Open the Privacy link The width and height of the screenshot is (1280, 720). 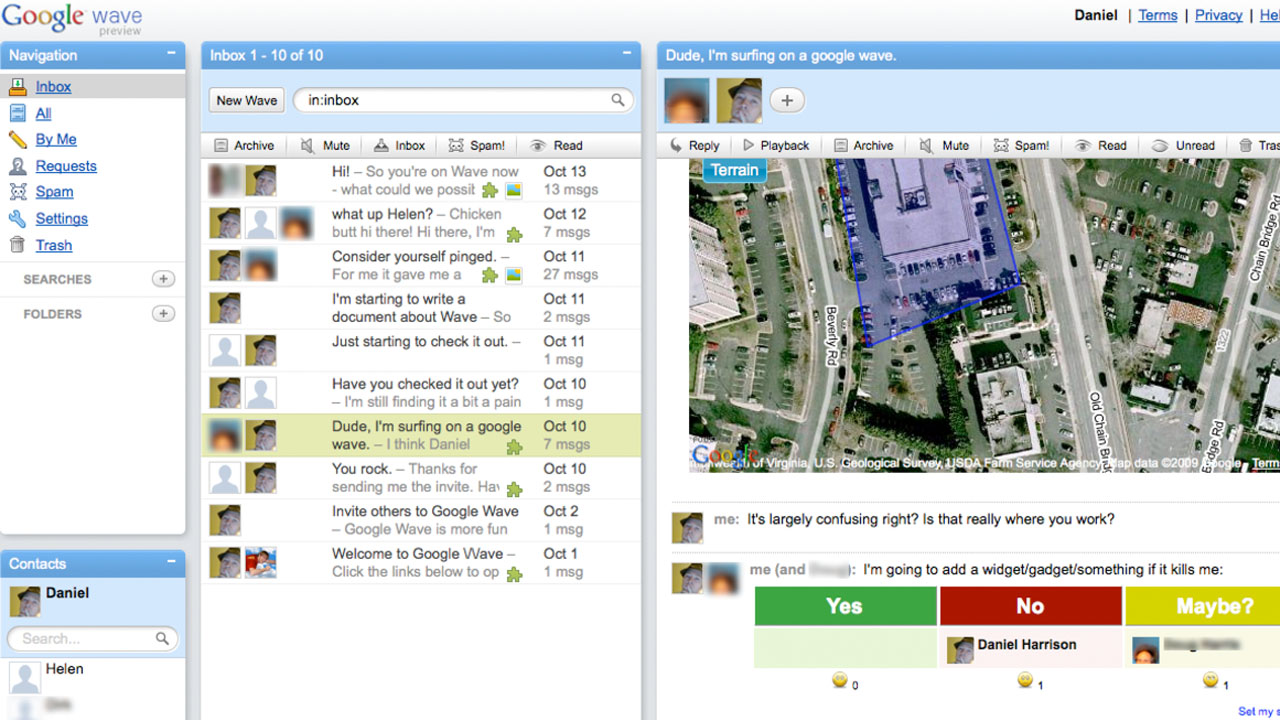(1219, 15)
